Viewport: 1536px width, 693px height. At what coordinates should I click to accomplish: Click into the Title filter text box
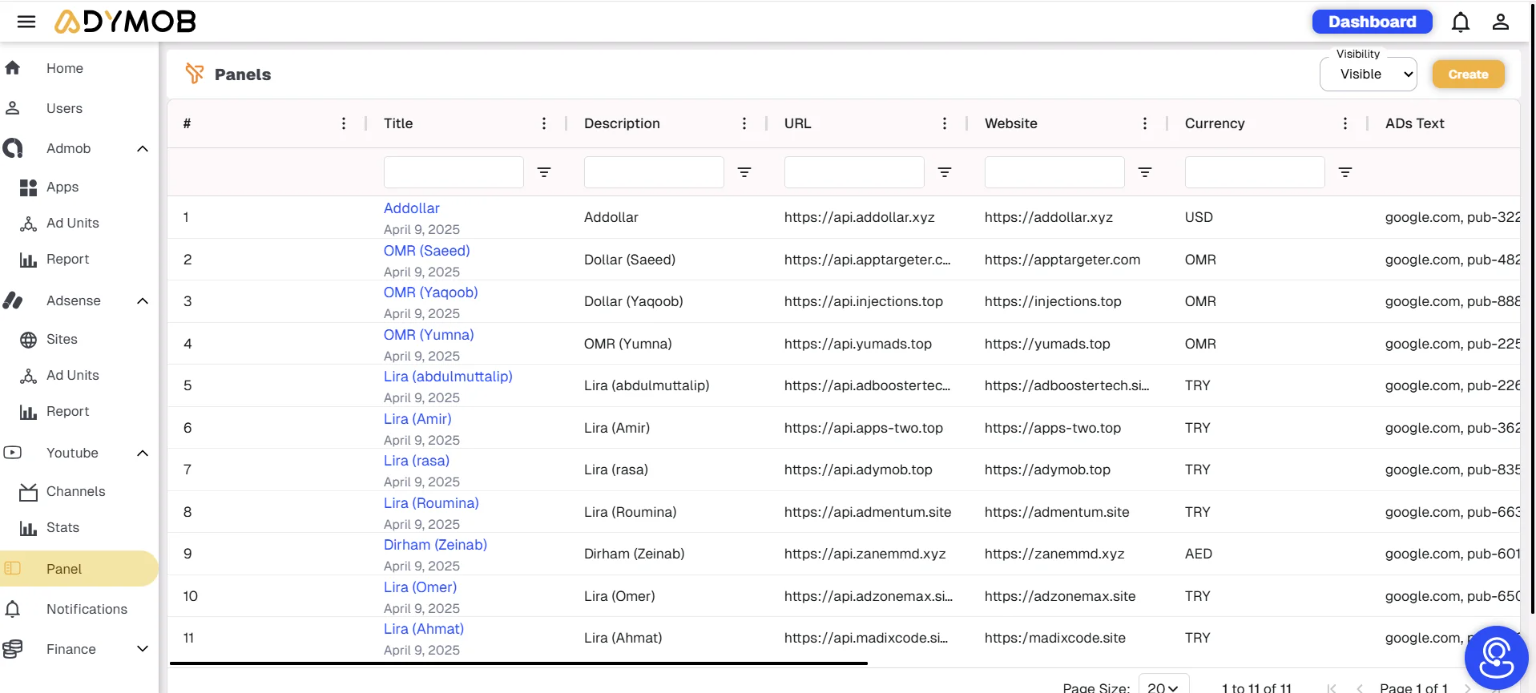pos(454,172)
